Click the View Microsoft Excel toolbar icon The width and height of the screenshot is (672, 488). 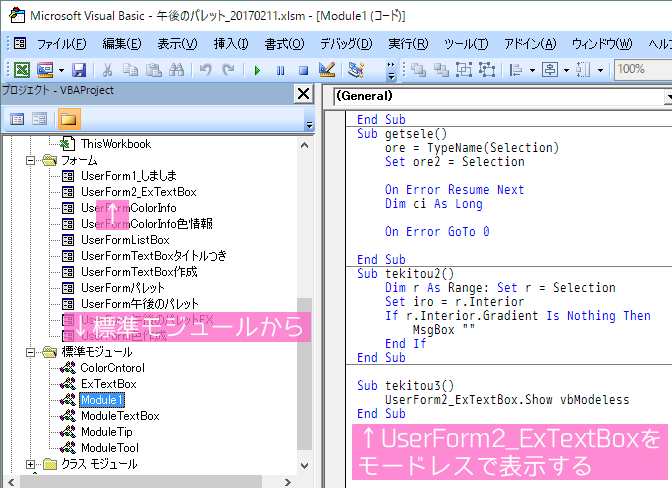[22, 69]
